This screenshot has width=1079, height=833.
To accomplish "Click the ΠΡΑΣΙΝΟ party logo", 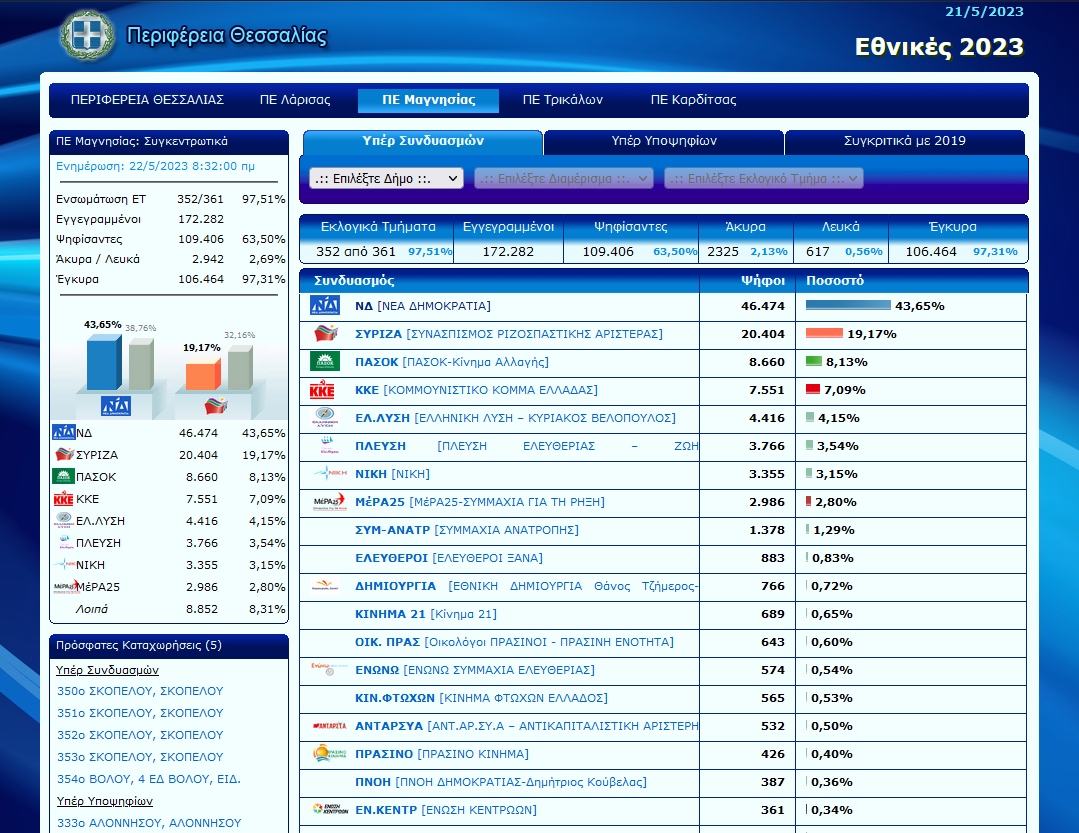I will tap(330, 754).
